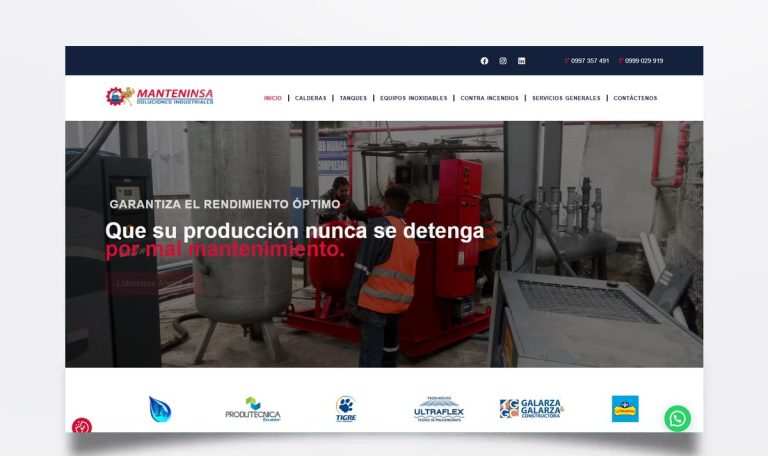Open the Contra Incendios menu item
The width and height of the screenshot is (768, 456).
pos(489,98)
